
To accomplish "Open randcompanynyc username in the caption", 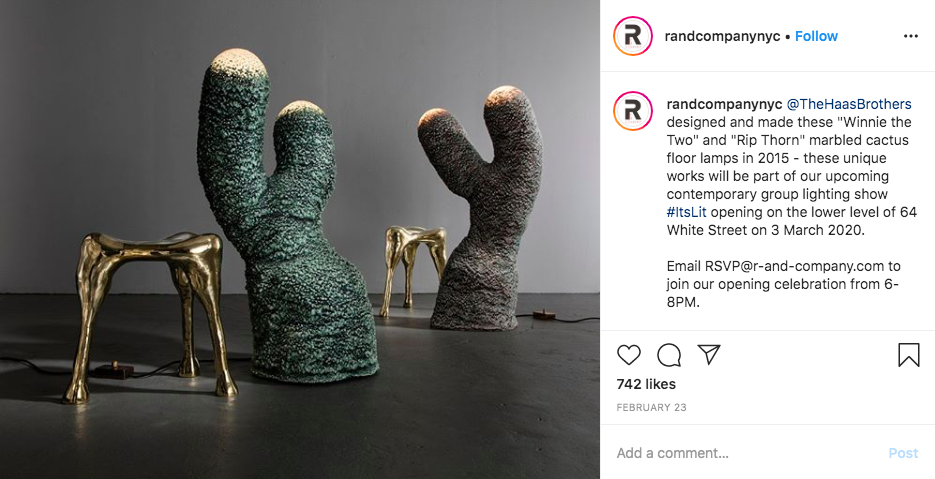I will click(724, 104).
